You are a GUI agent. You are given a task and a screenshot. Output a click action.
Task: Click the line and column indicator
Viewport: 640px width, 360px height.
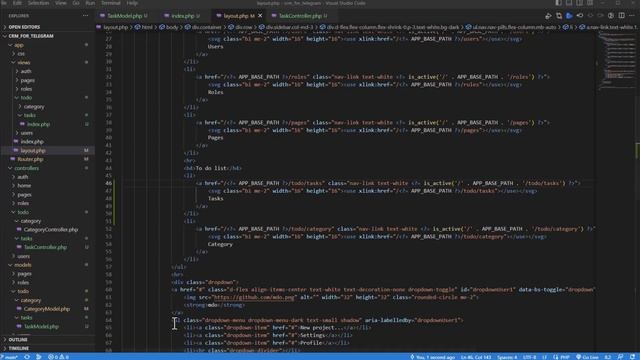476,357
